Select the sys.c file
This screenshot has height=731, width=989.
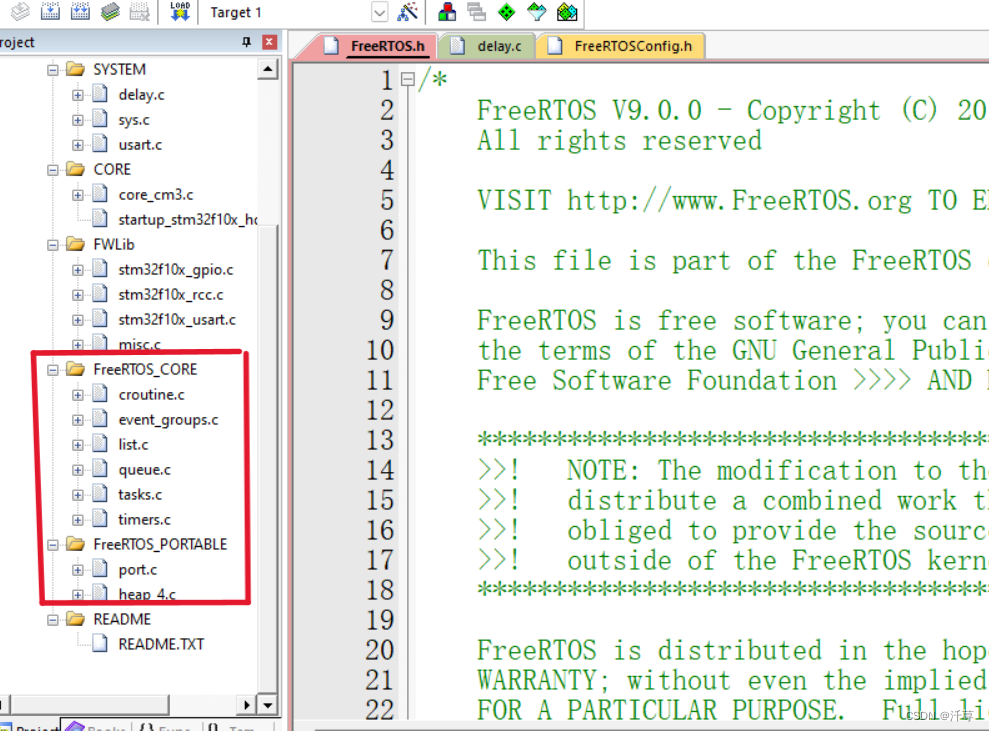(134, 120)
